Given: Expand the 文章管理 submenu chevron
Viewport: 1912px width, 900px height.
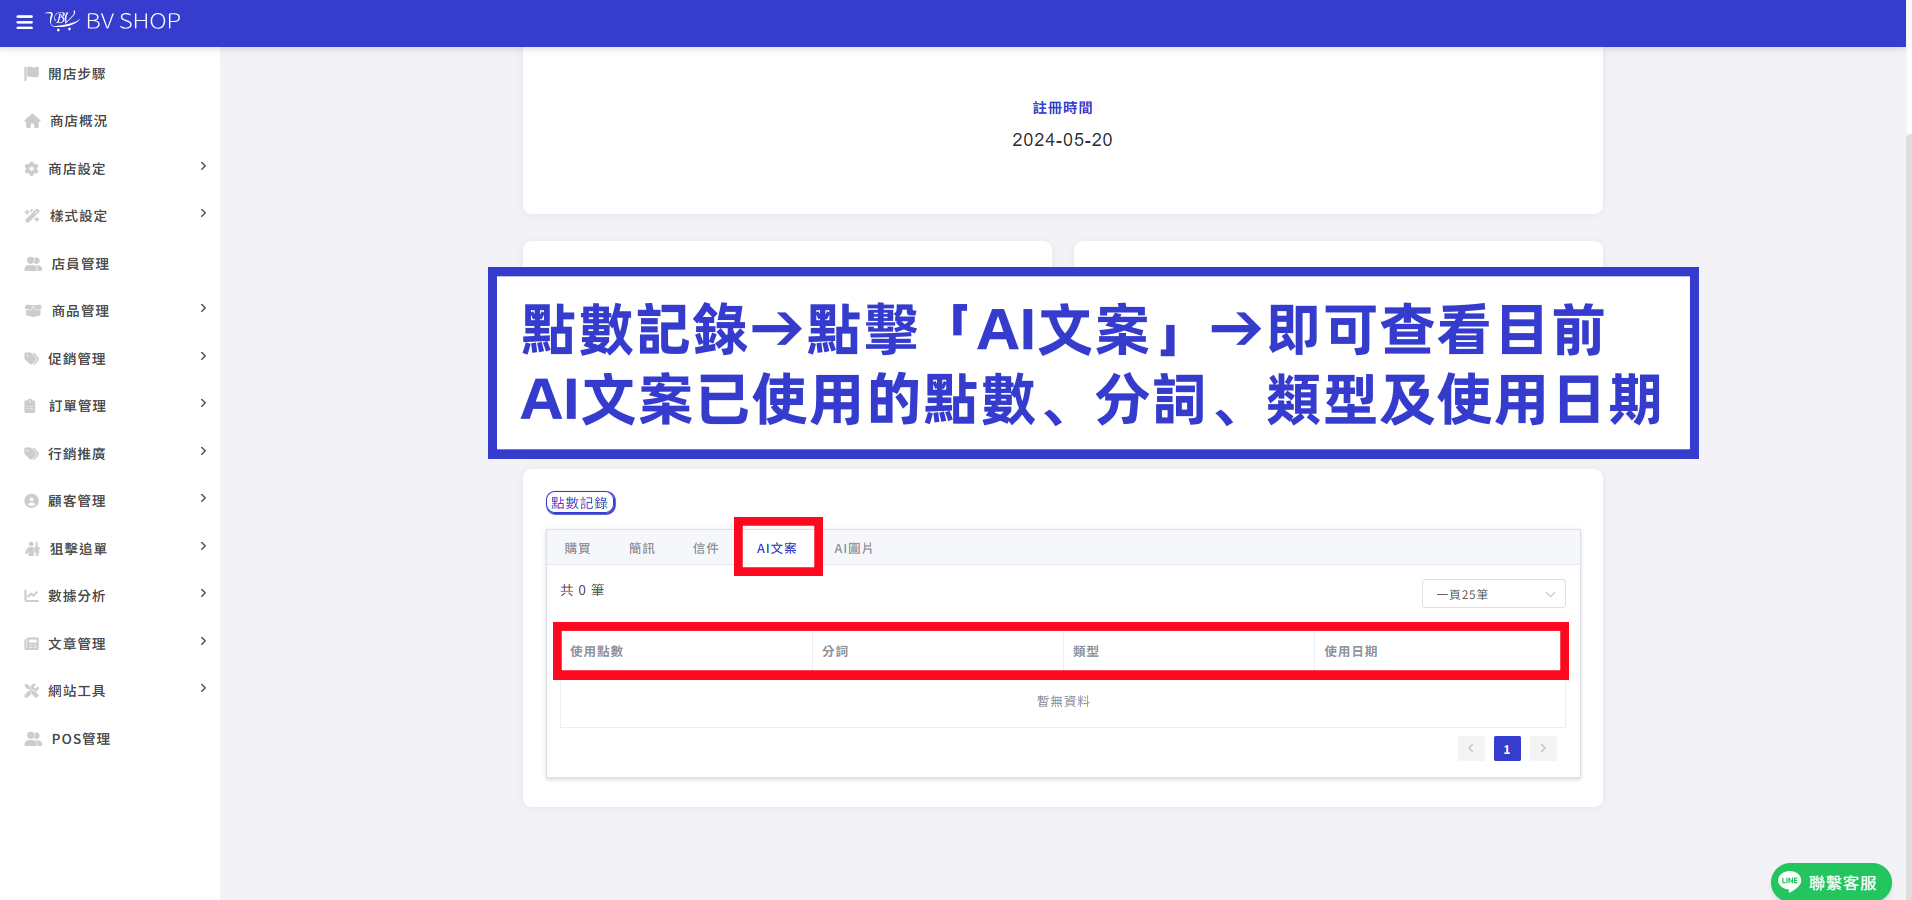Looking at the screenshot, I should pos(203,641).
